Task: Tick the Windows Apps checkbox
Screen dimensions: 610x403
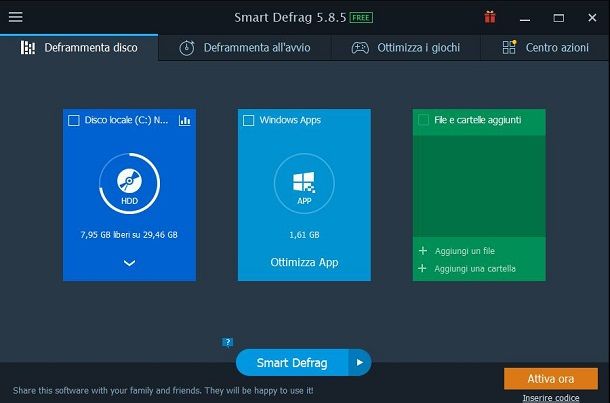Action: pos(248,120)
